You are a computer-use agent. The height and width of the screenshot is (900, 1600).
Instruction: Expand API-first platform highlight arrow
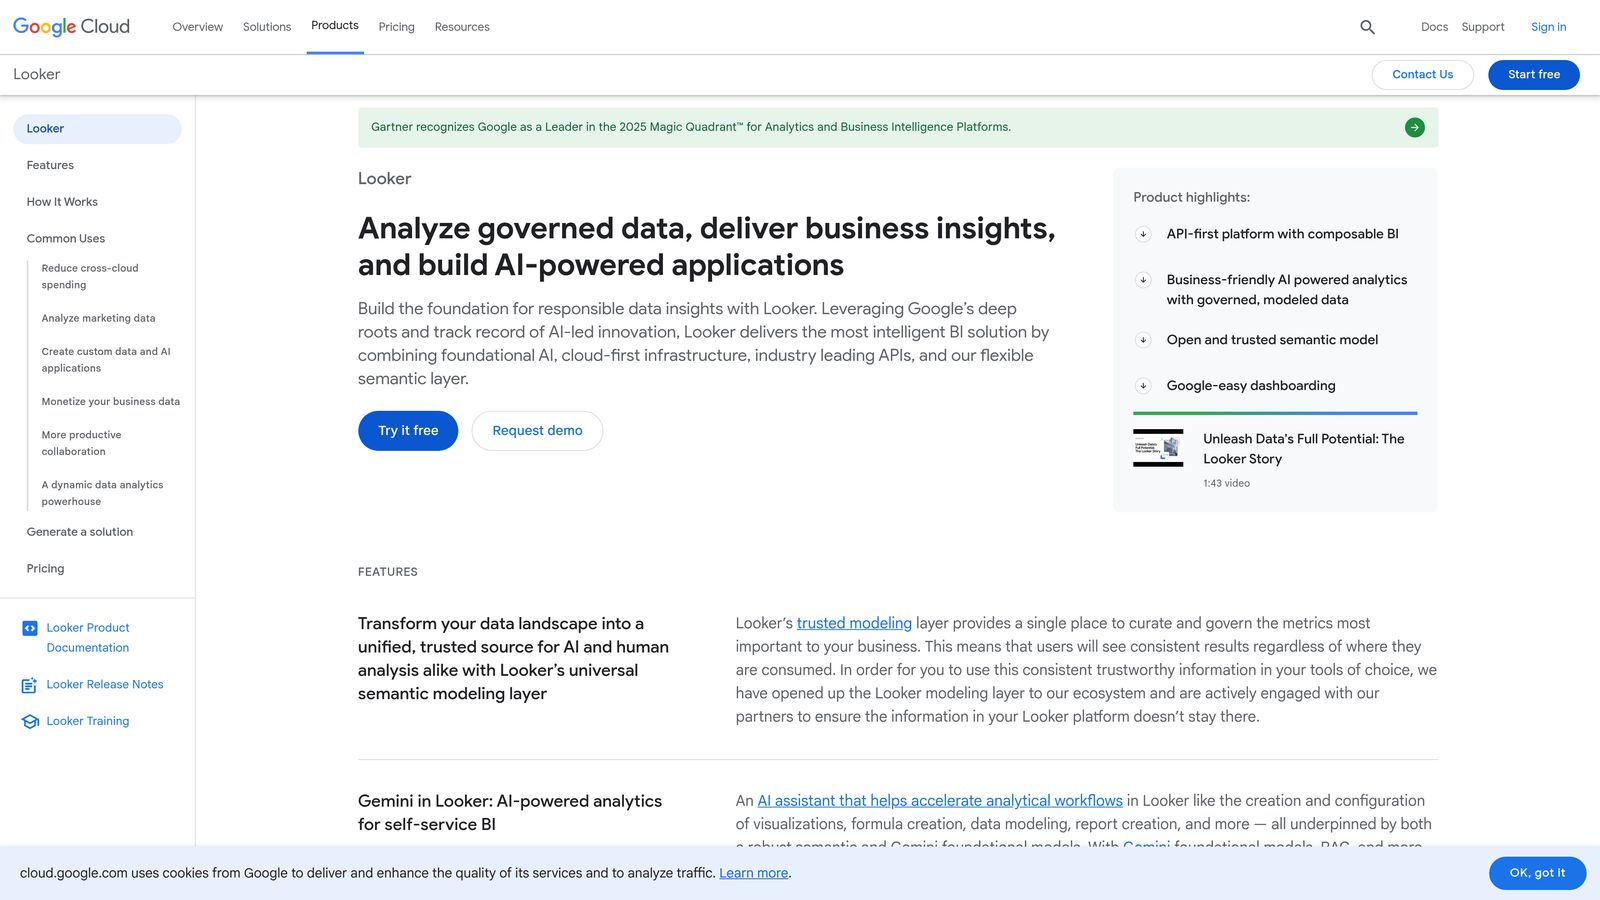(x=1143, y=234)
